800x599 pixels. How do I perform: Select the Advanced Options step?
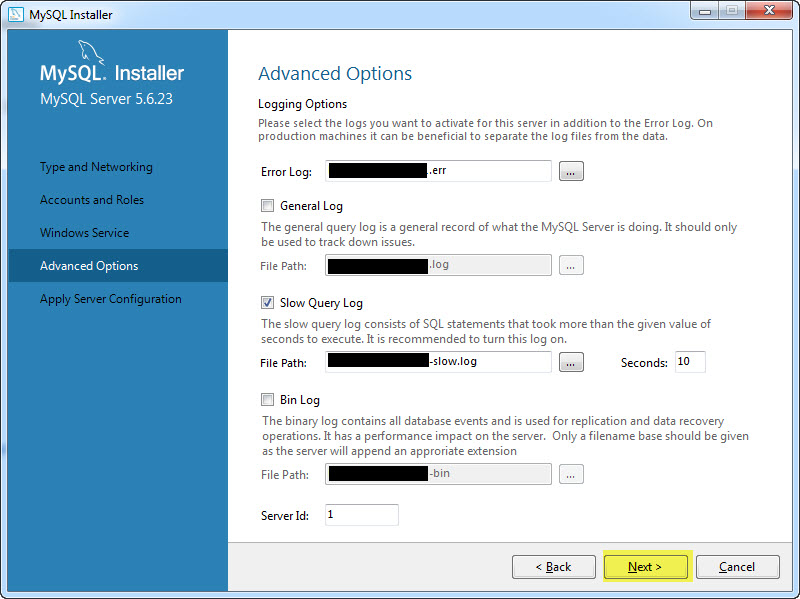pyautogui.click(x=118, y=266)
